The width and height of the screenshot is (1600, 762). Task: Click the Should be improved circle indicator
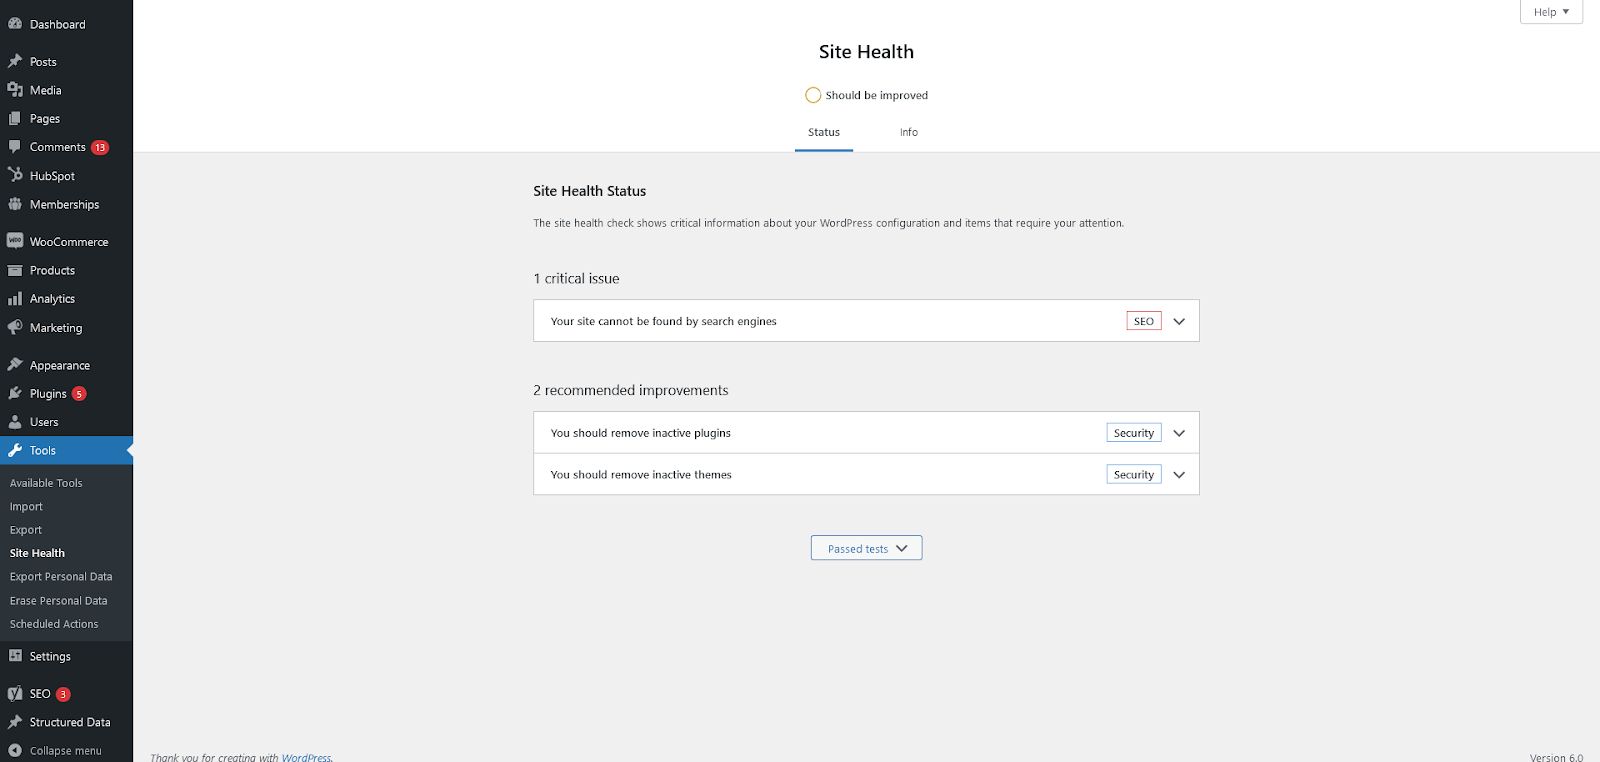[813, 95]
